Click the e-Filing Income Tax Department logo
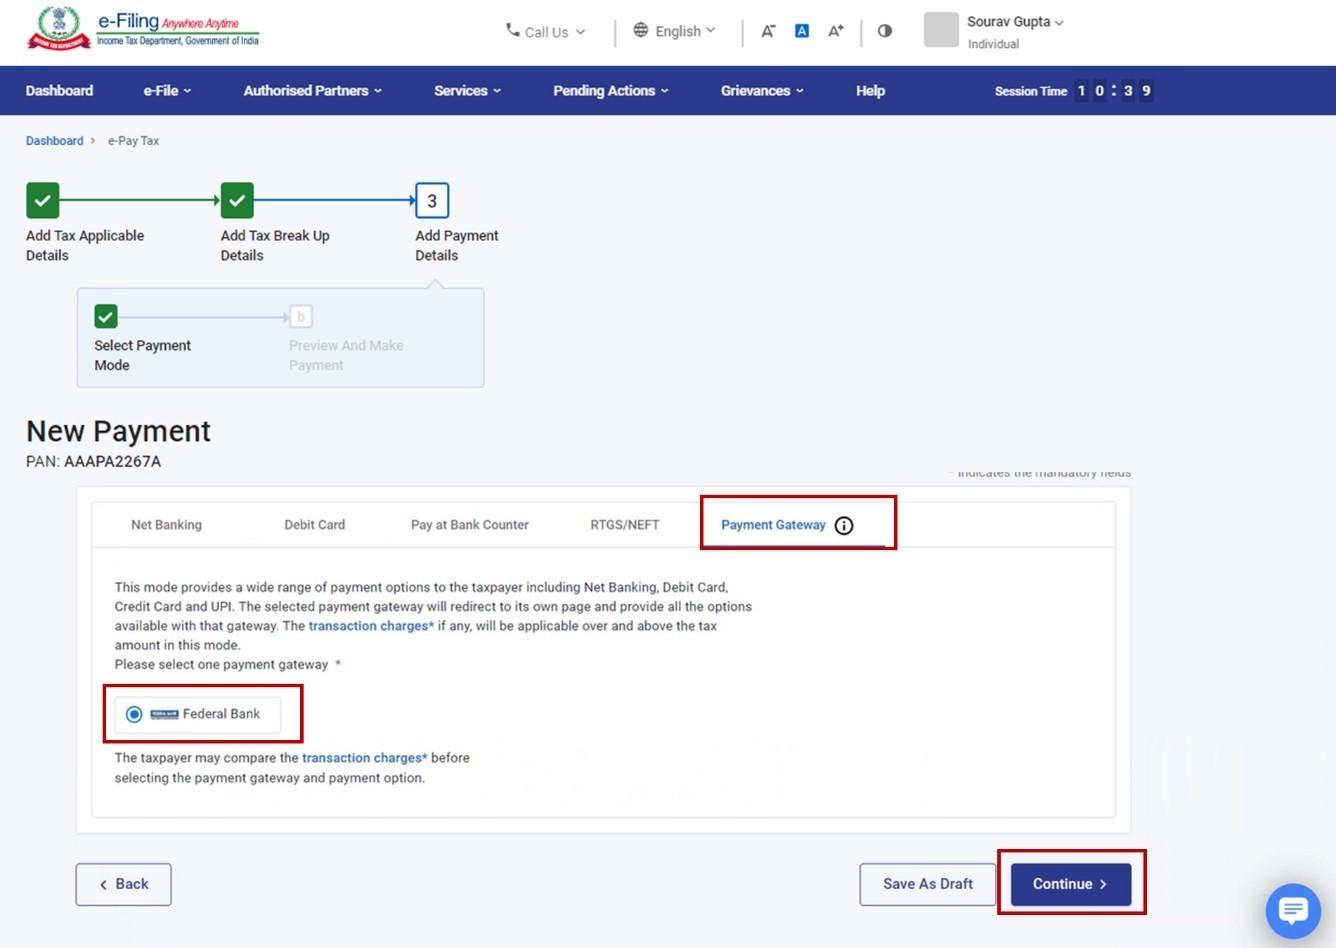Image resolution: width=1336 pixels, height=948 pixels. pyautogui.click(x=144, y=28)
